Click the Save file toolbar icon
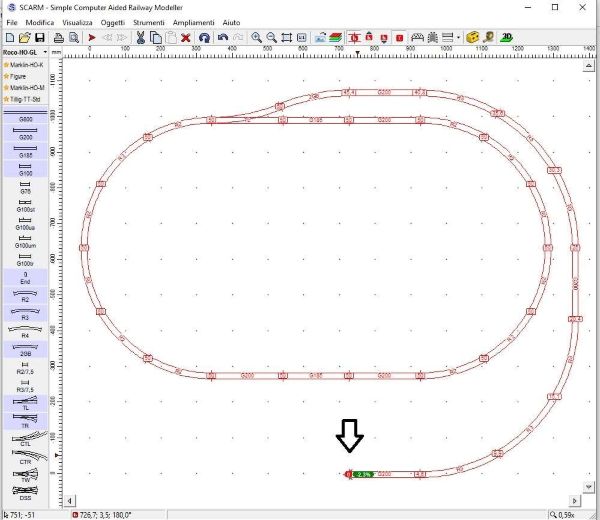 coord(39,37)
